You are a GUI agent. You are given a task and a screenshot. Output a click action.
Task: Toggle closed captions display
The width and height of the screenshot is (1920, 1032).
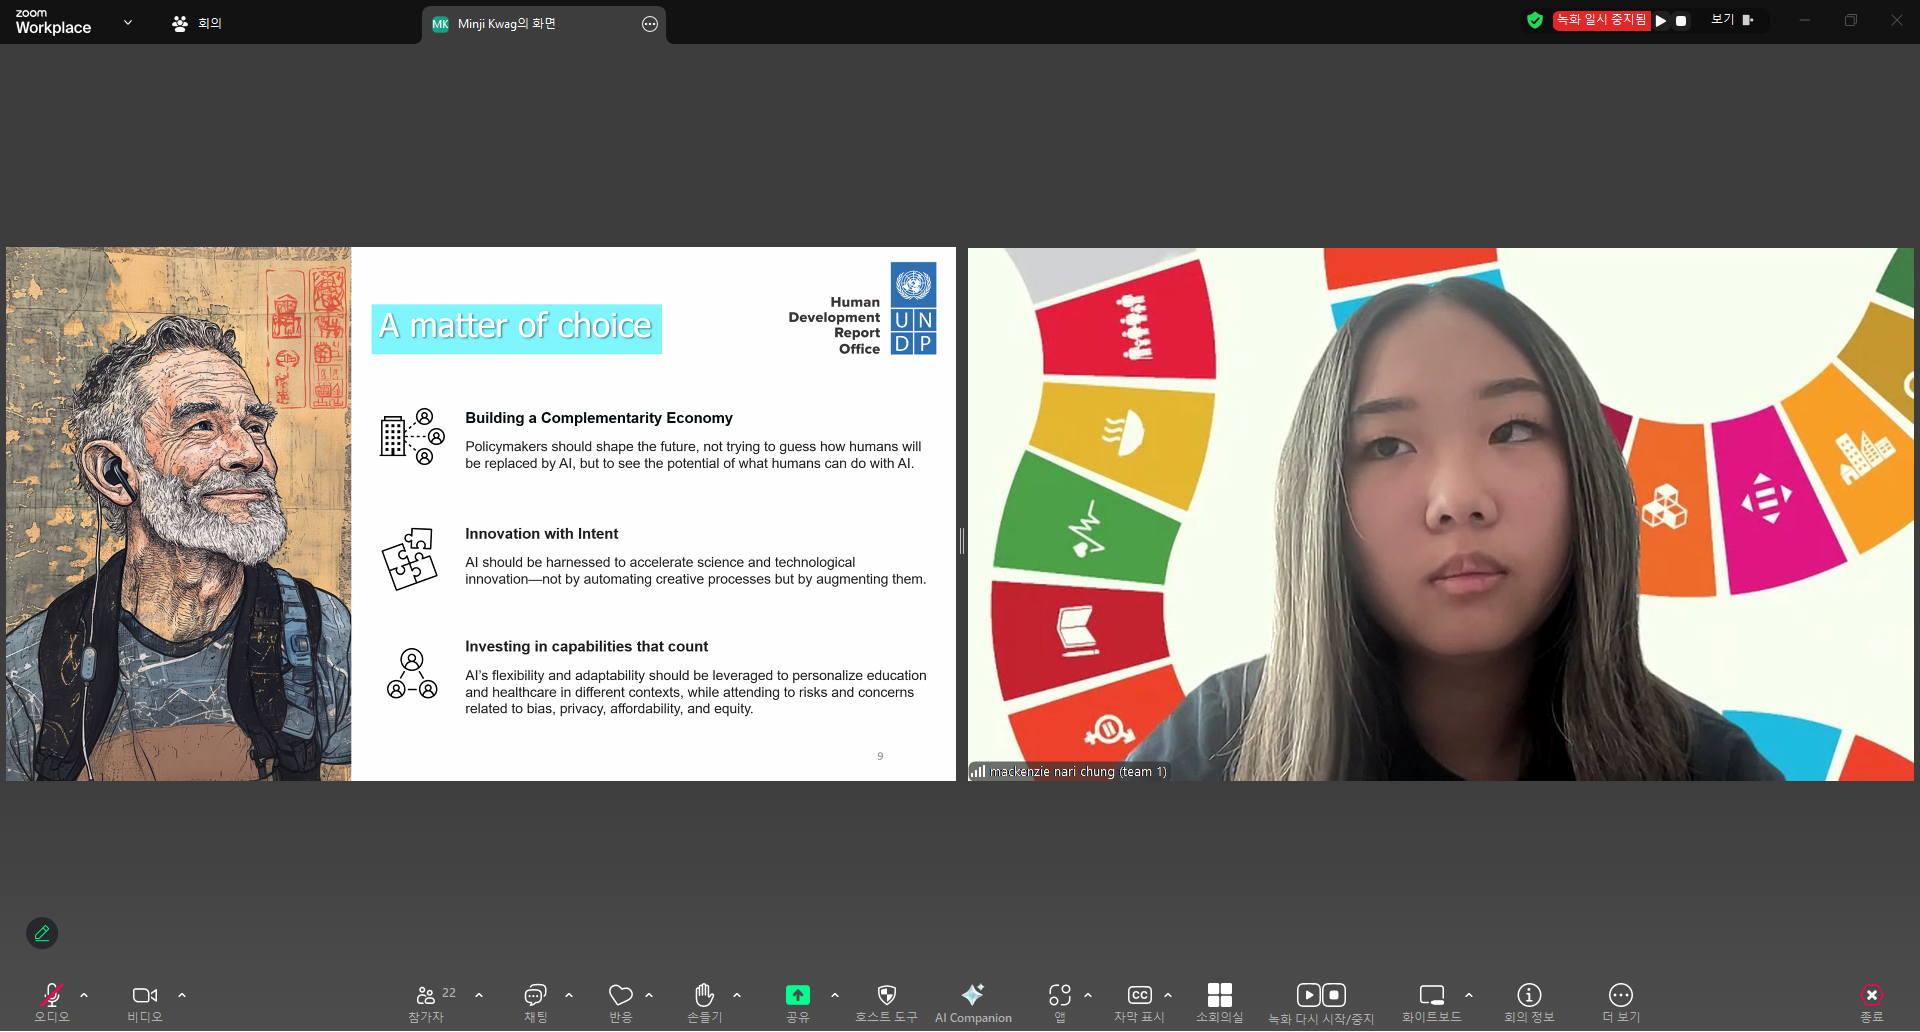(x=1139, y=996)
